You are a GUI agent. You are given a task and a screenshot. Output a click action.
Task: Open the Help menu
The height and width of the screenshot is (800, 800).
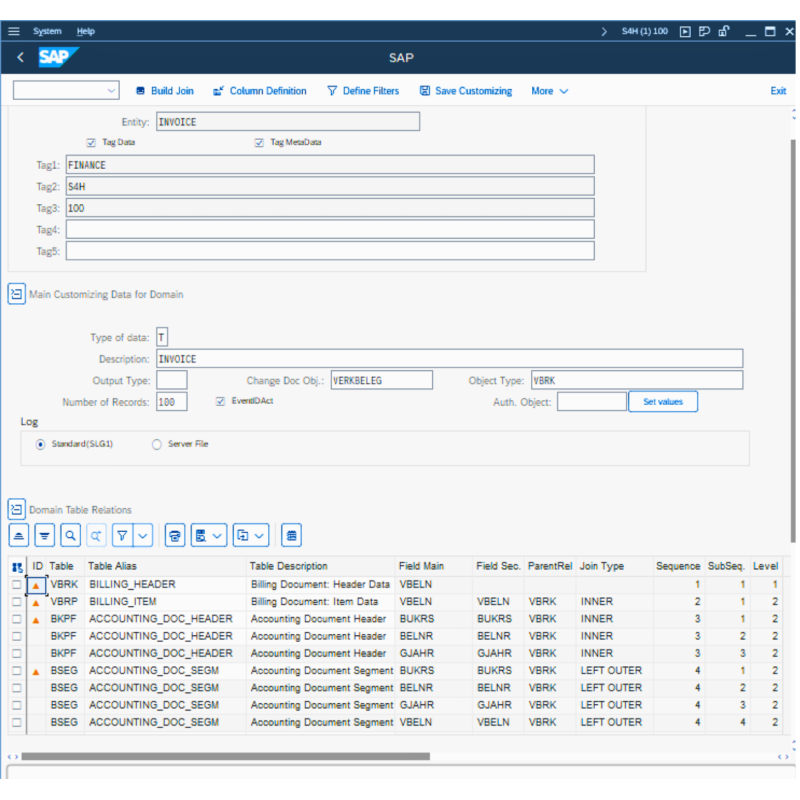(x=86, y=31)
